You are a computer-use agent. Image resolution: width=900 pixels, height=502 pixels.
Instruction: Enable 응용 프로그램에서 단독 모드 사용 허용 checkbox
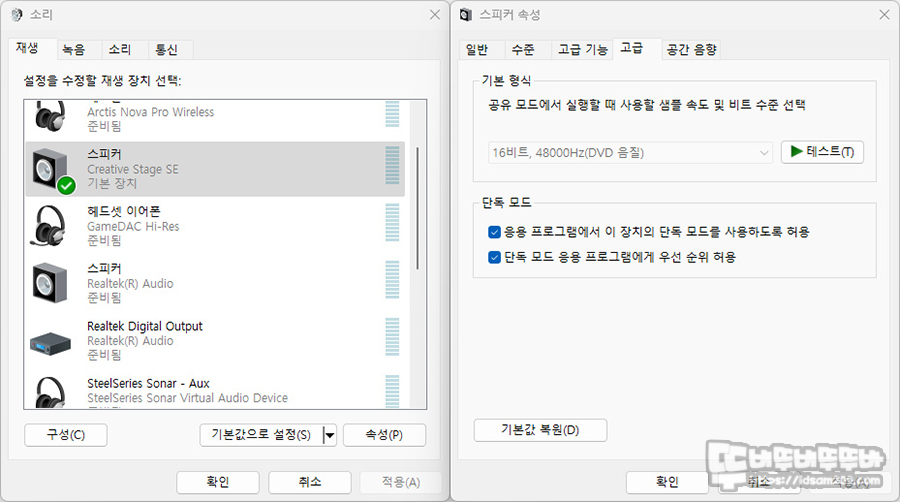494,232
